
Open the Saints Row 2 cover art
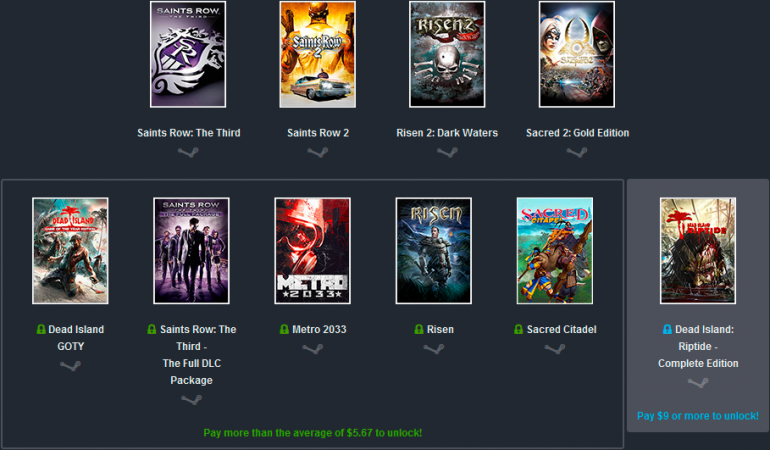[318, 54]
